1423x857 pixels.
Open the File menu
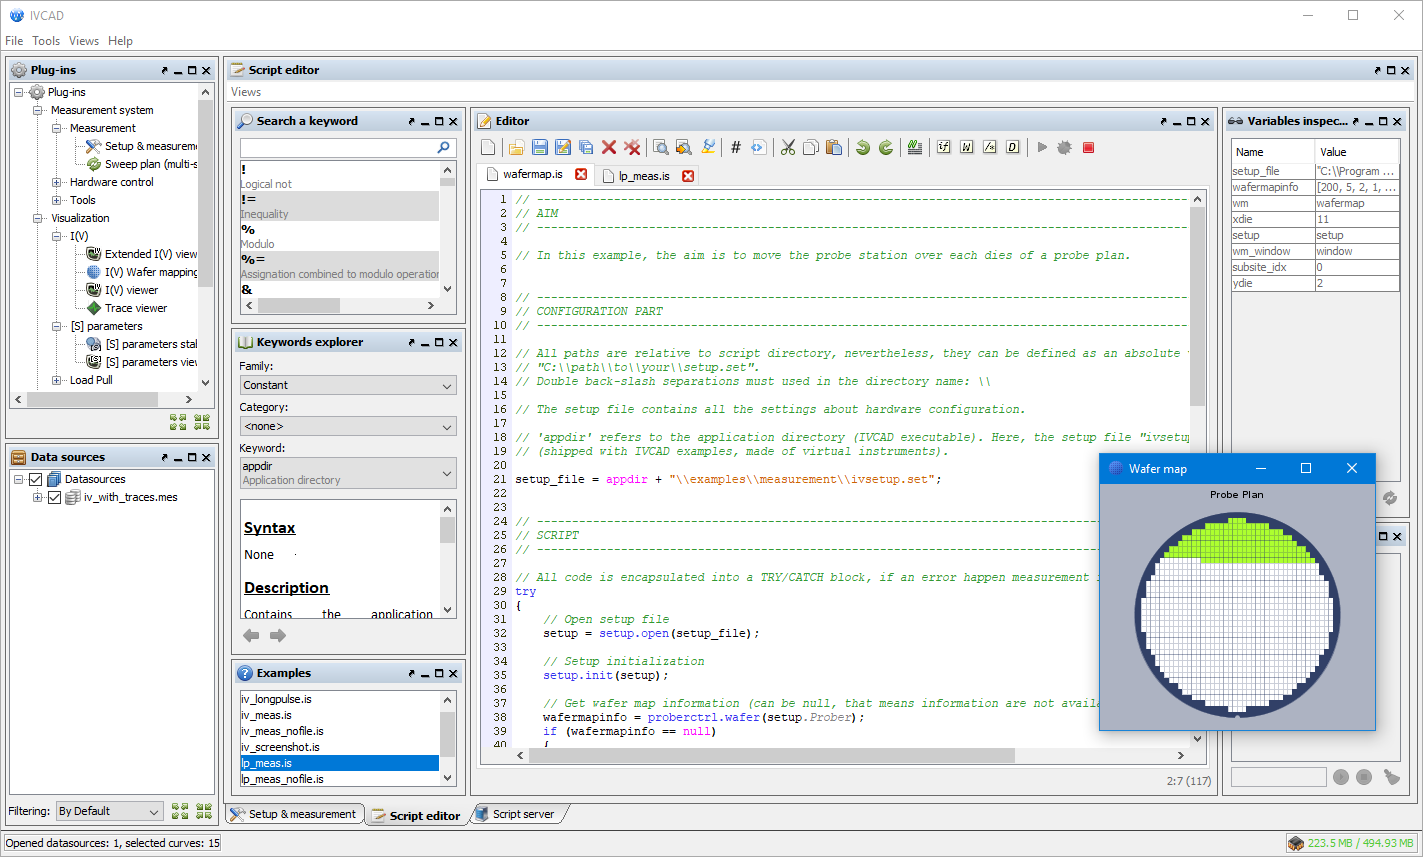coord(14,41)
